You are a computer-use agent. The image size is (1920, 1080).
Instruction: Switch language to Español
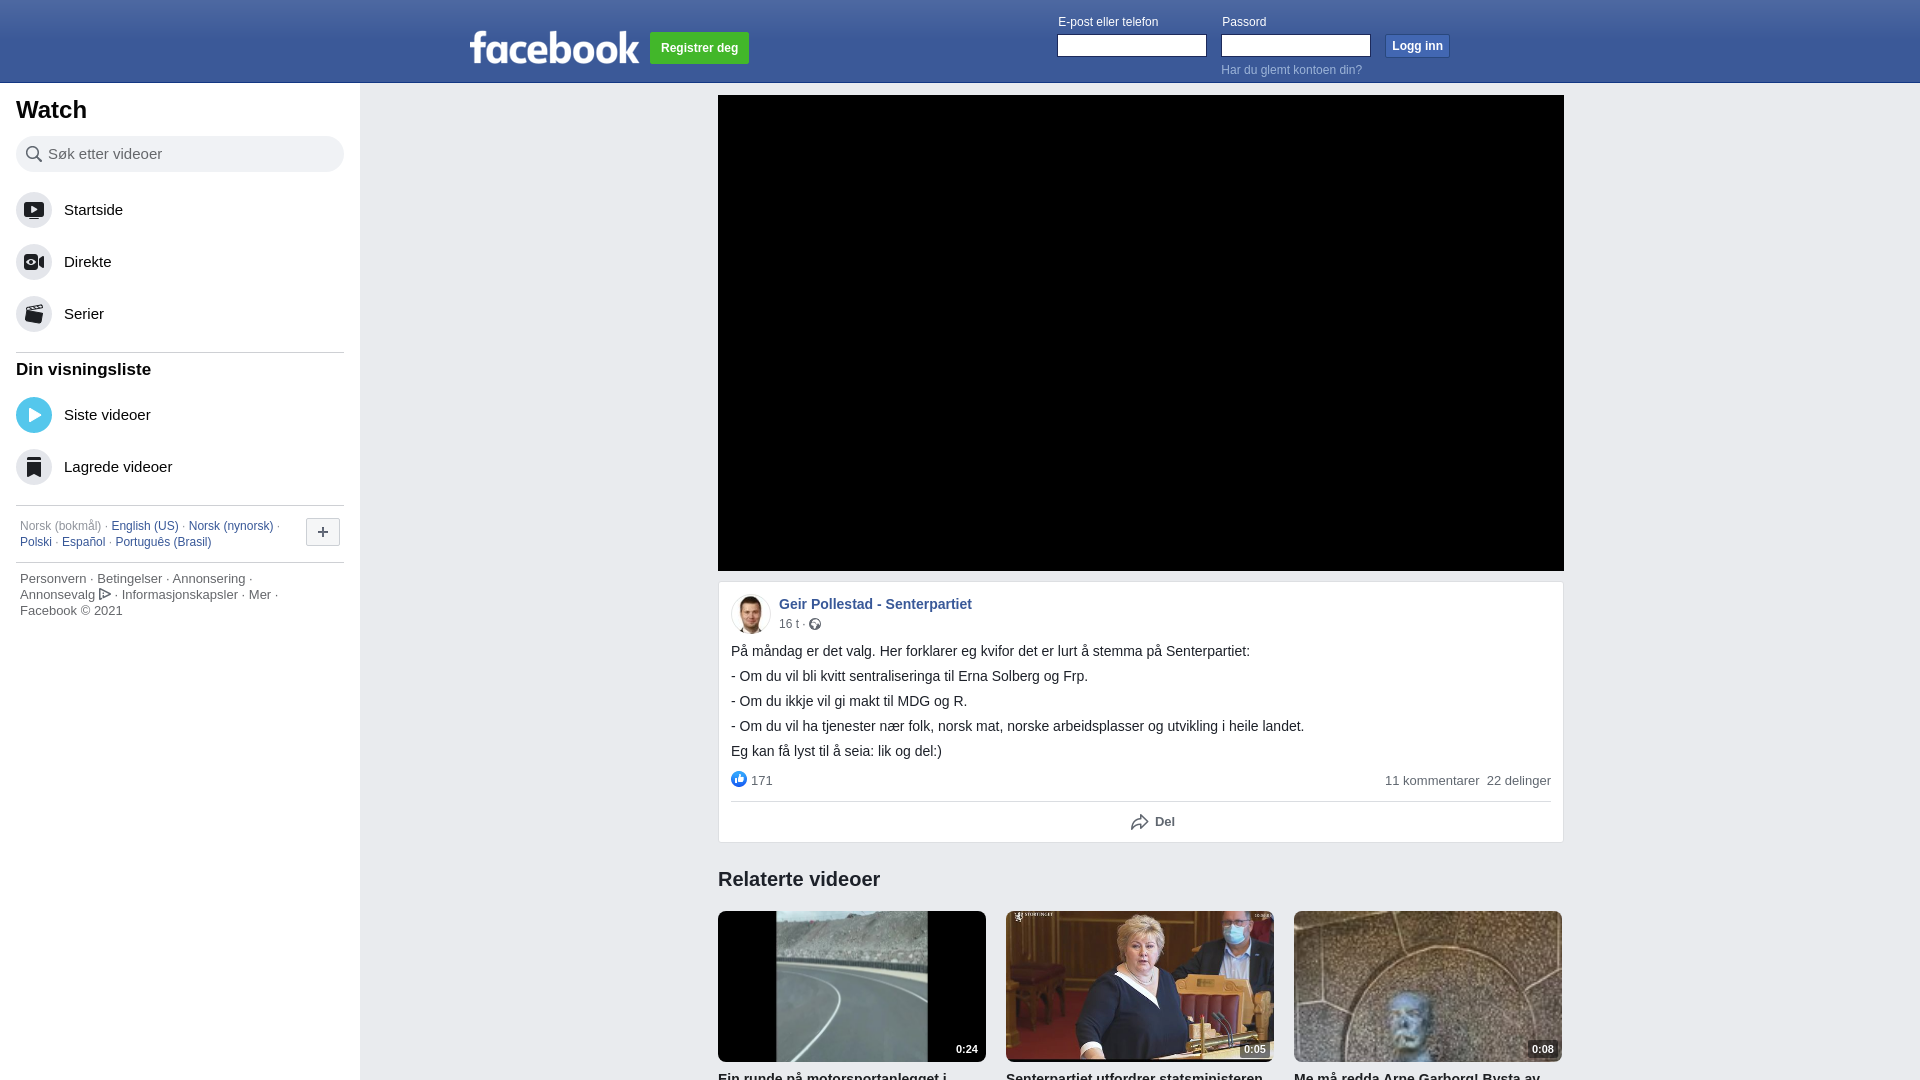[83, 542]
